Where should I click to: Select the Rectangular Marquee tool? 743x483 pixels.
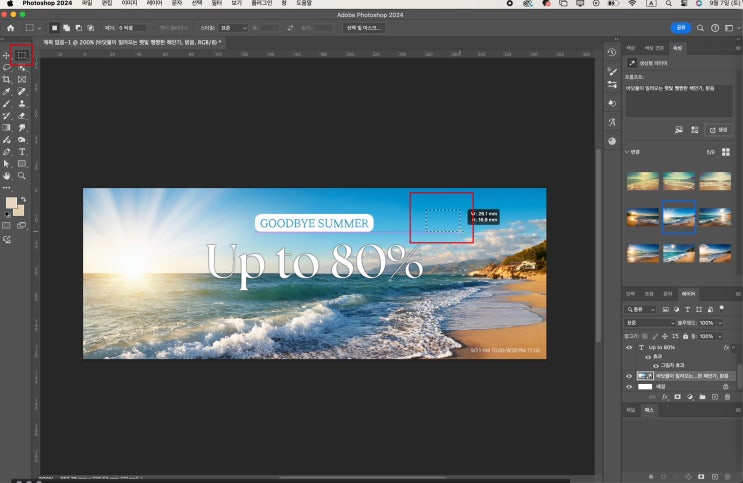pyautogui.click(x=22, y=55)
